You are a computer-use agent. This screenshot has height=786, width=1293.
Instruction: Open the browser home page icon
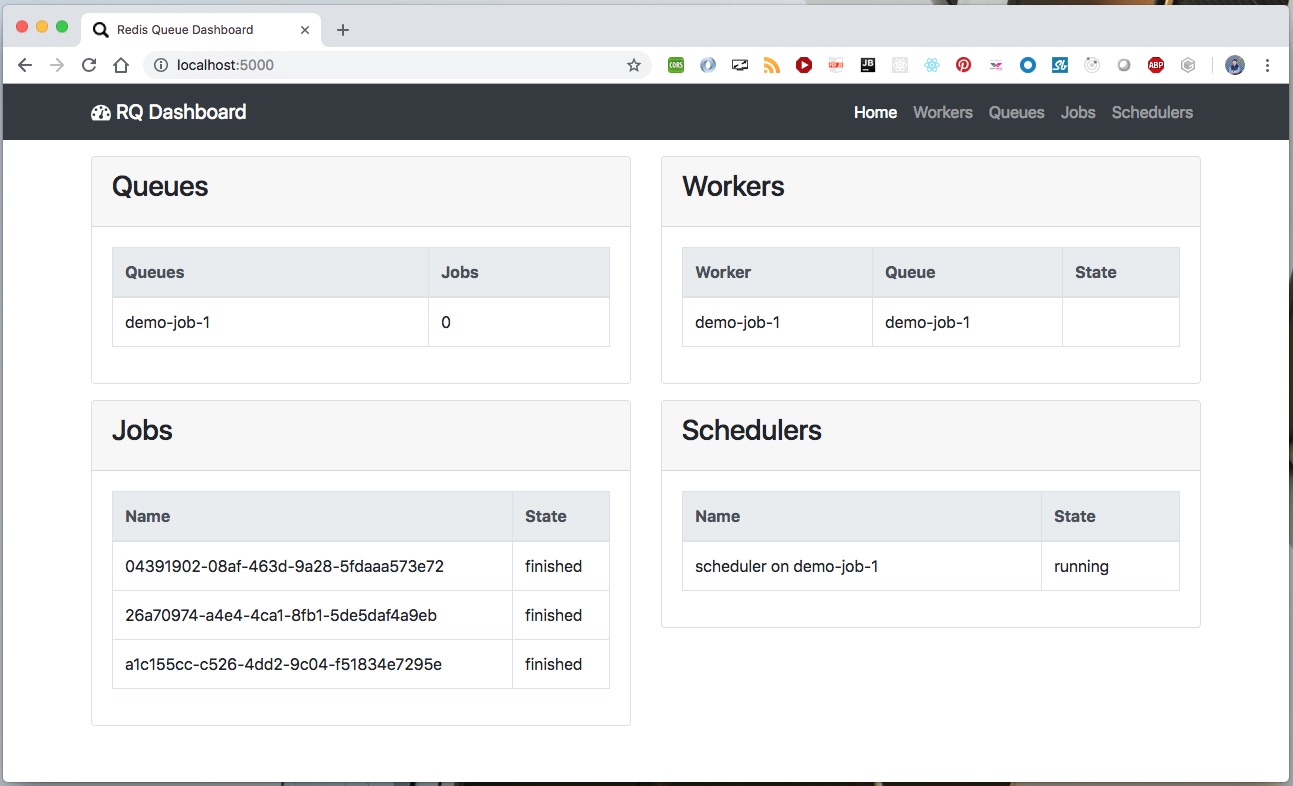(x=121, y=65)
